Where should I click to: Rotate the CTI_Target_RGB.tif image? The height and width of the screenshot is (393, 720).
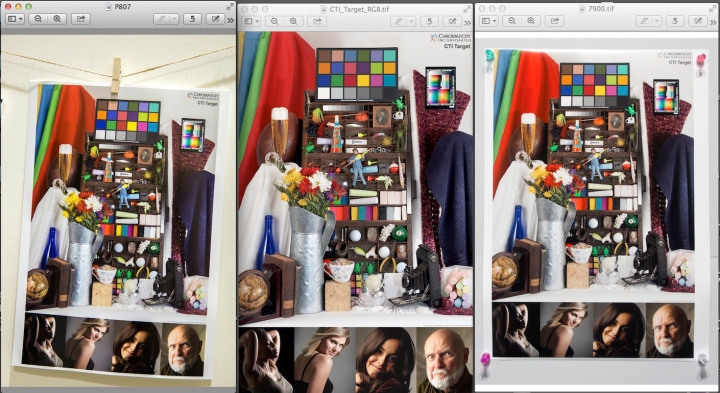[x=429, y=21]
